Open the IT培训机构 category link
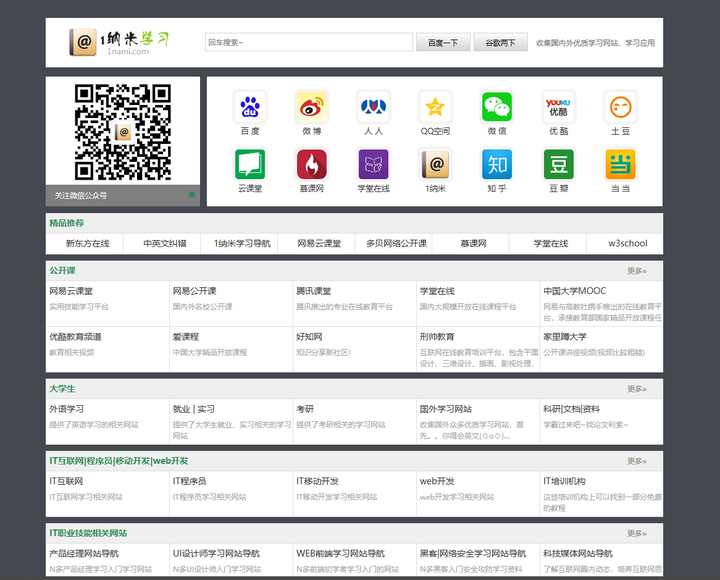The image size is (720, 580). click(x=564, y=481)
